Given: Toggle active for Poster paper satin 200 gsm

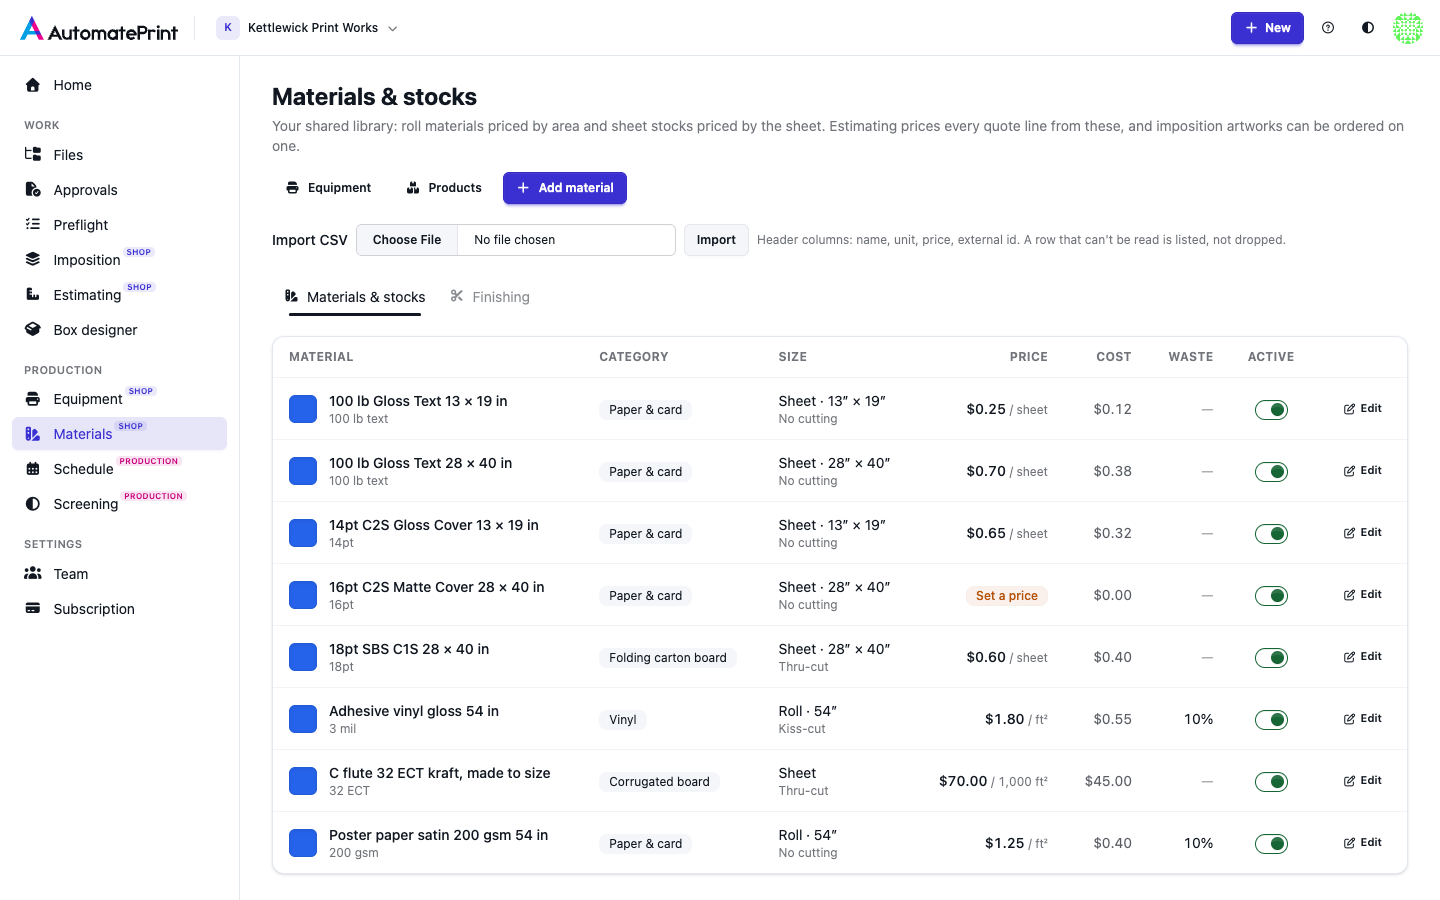Looking at the screenshot, I should tap(1271, 844).
